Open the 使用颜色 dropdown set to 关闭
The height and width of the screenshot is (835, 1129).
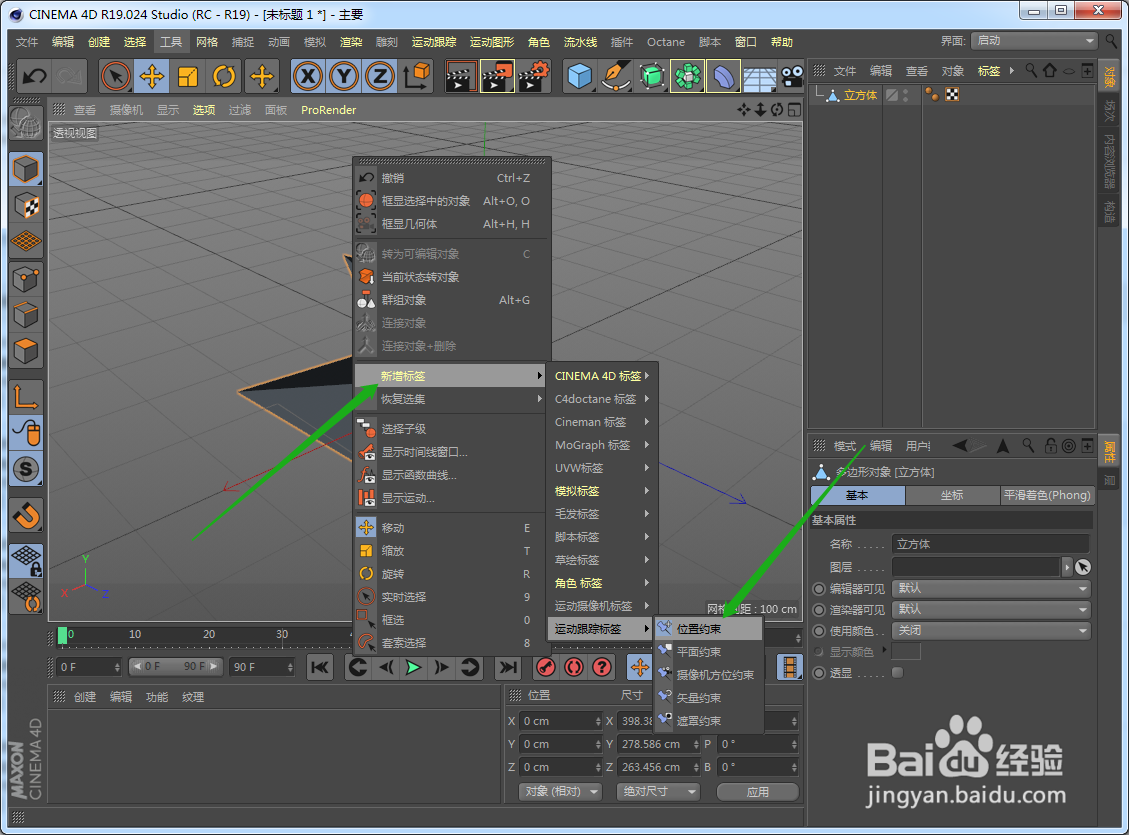pyautogui.click(x=991, y=631)
